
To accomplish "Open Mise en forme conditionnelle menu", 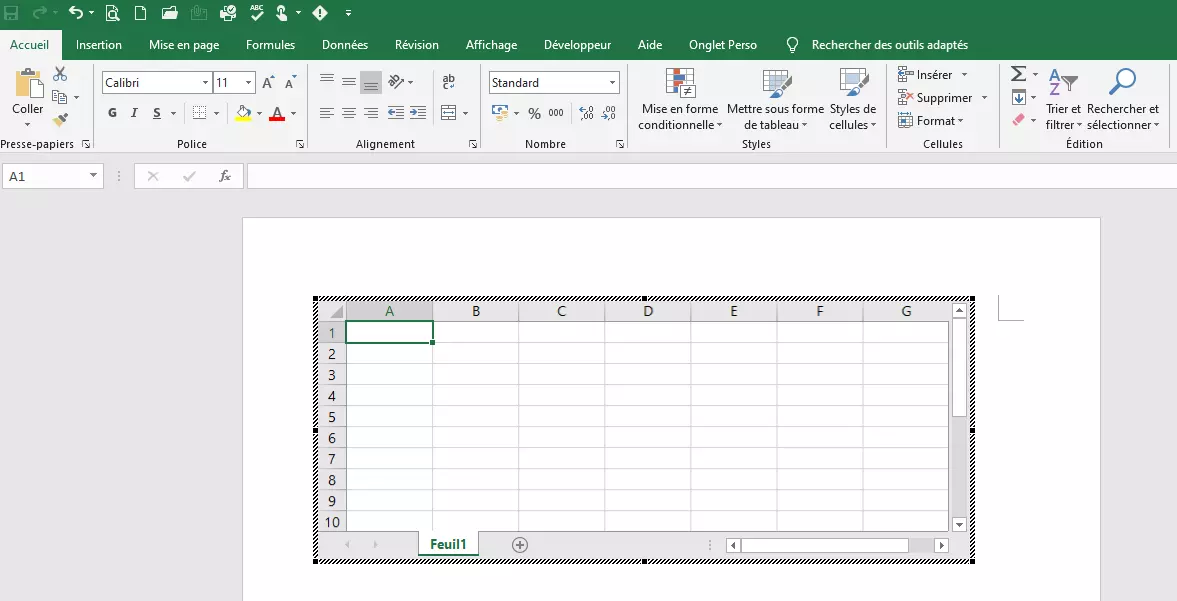I will pos(680,99).
